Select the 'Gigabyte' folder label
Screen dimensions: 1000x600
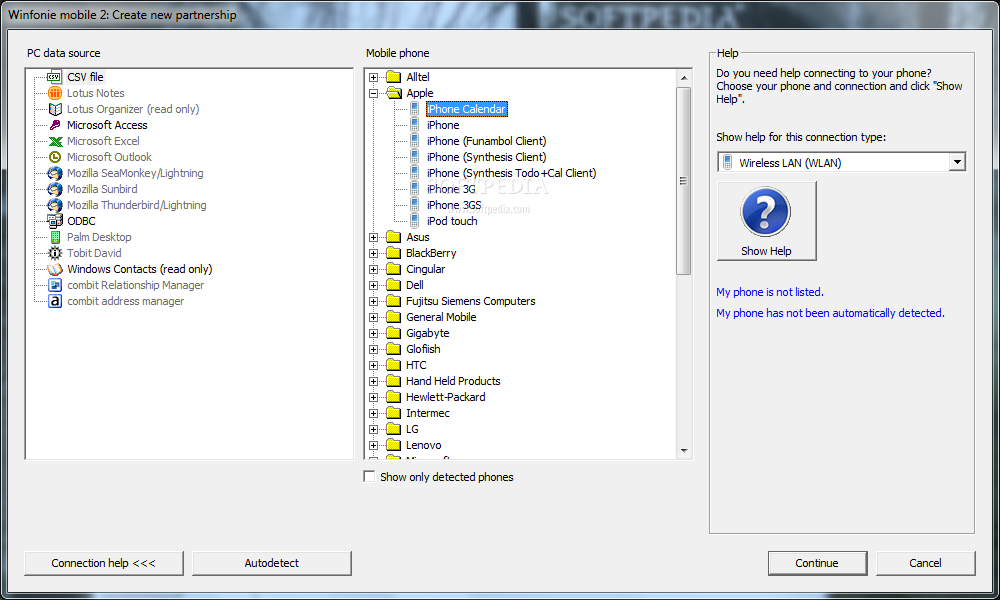[x=427, y=333]
